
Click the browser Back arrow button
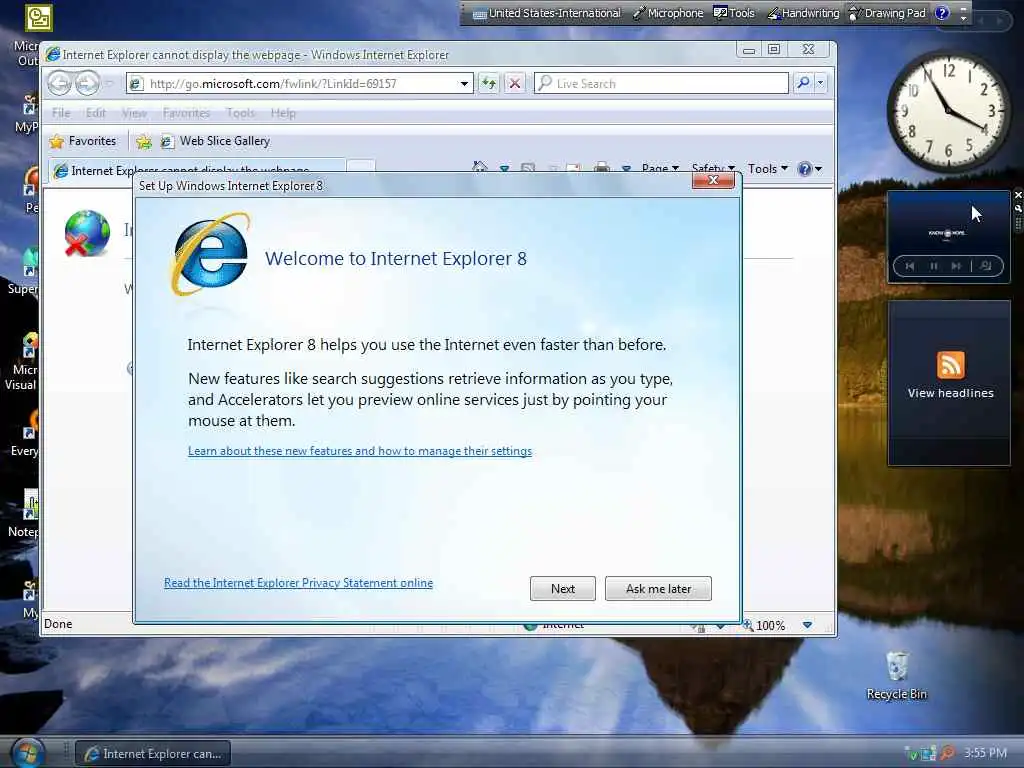[x=59, y=84]
